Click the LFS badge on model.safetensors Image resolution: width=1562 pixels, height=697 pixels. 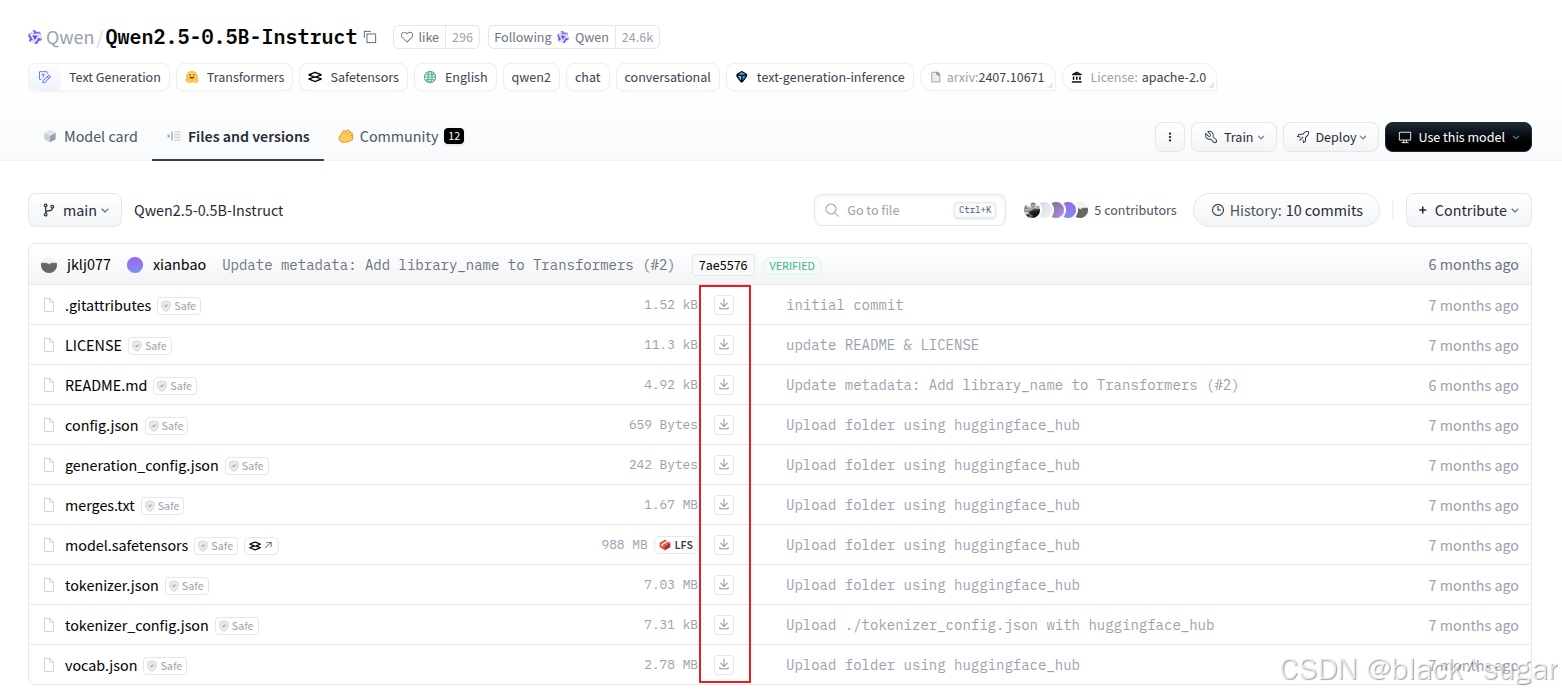[676, 545]
